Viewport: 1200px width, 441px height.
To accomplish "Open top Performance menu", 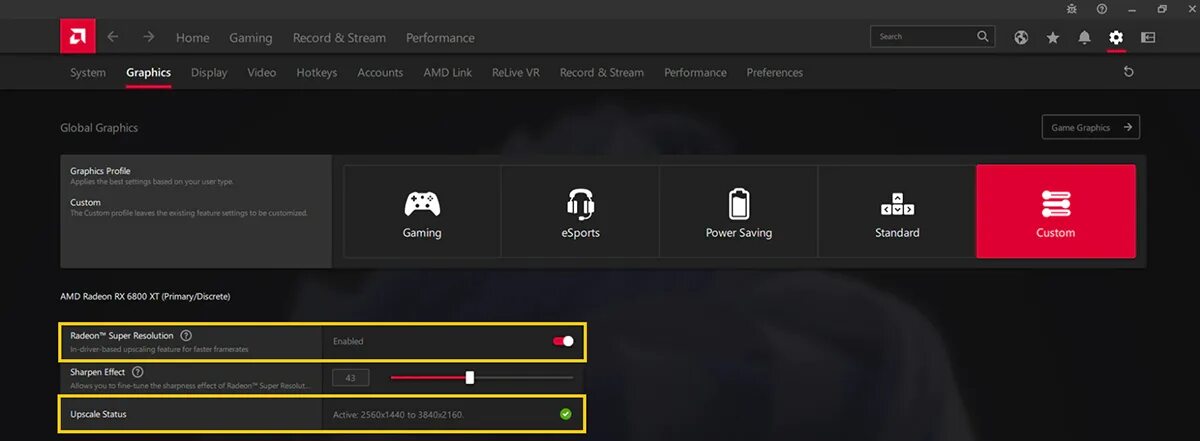I will (440, 38).
